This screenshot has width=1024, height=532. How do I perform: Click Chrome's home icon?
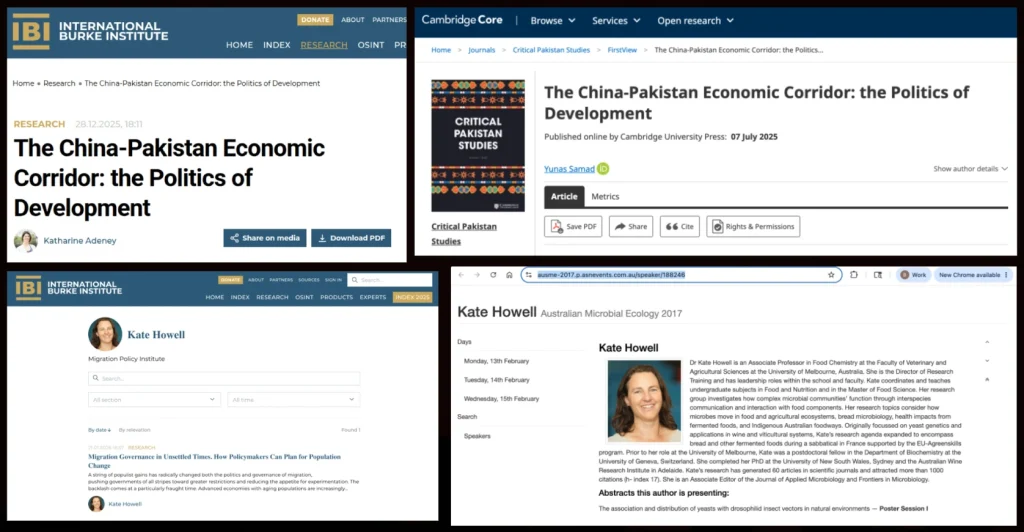[x=509, y=275]
